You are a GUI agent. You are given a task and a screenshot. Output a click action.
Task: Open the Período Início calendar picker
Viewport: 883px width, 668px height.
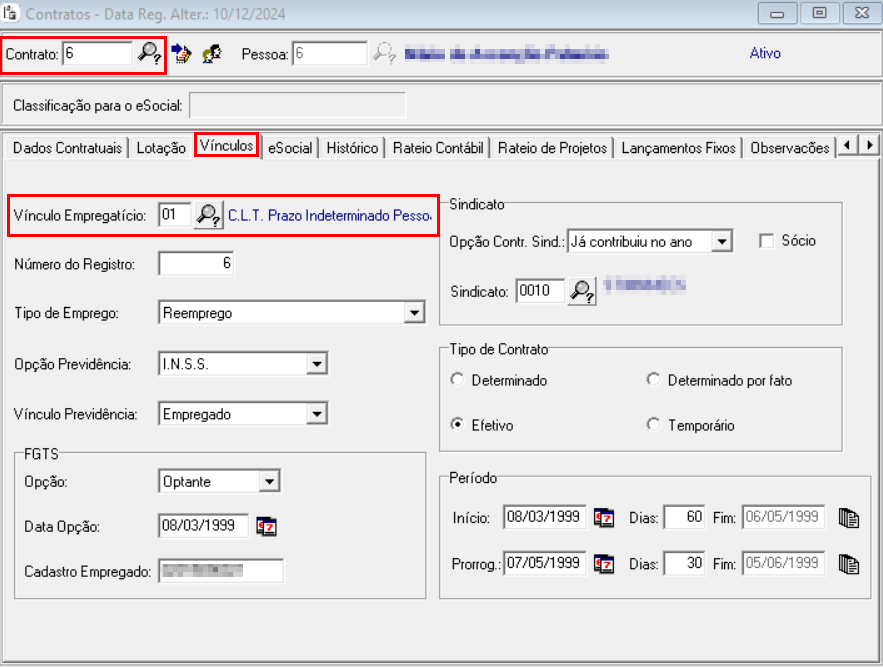(x=604, y=518)
